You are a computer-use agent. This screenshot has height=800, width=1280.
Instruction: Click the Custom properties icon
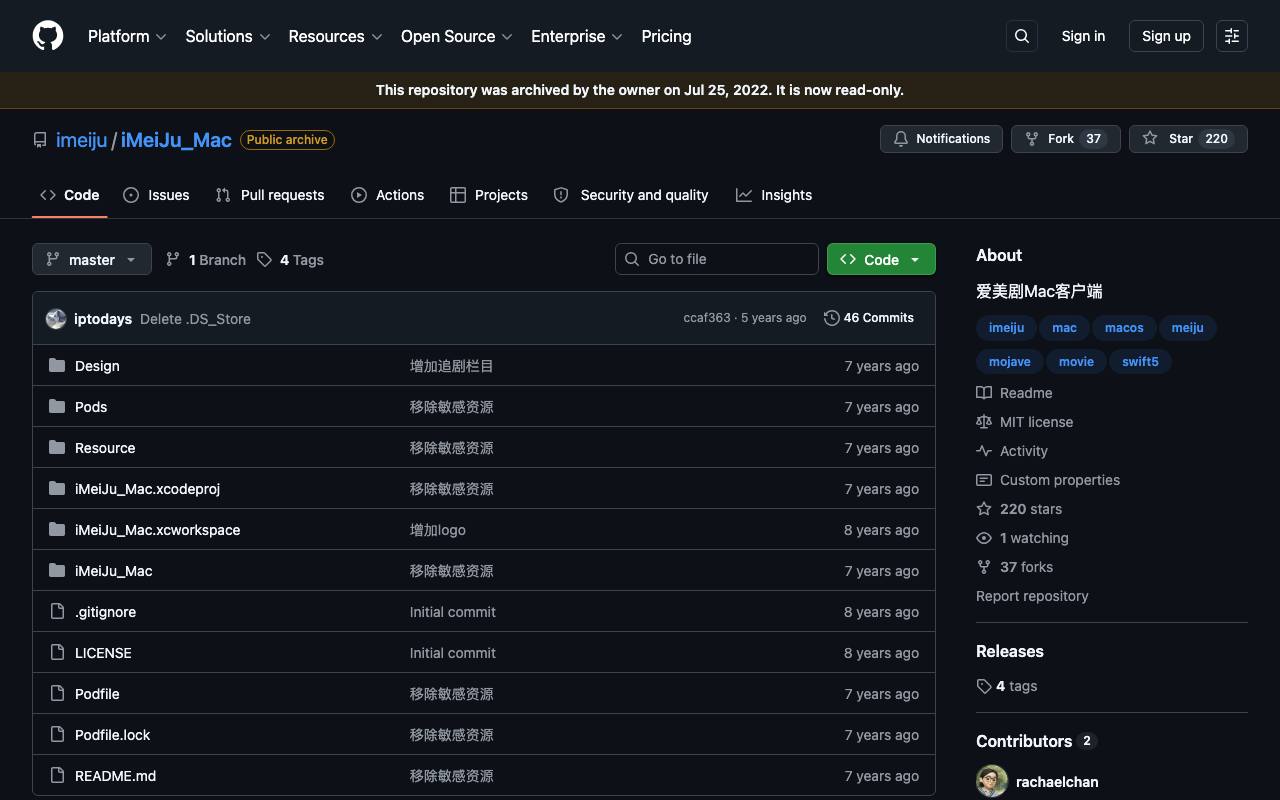pos(984,480)
